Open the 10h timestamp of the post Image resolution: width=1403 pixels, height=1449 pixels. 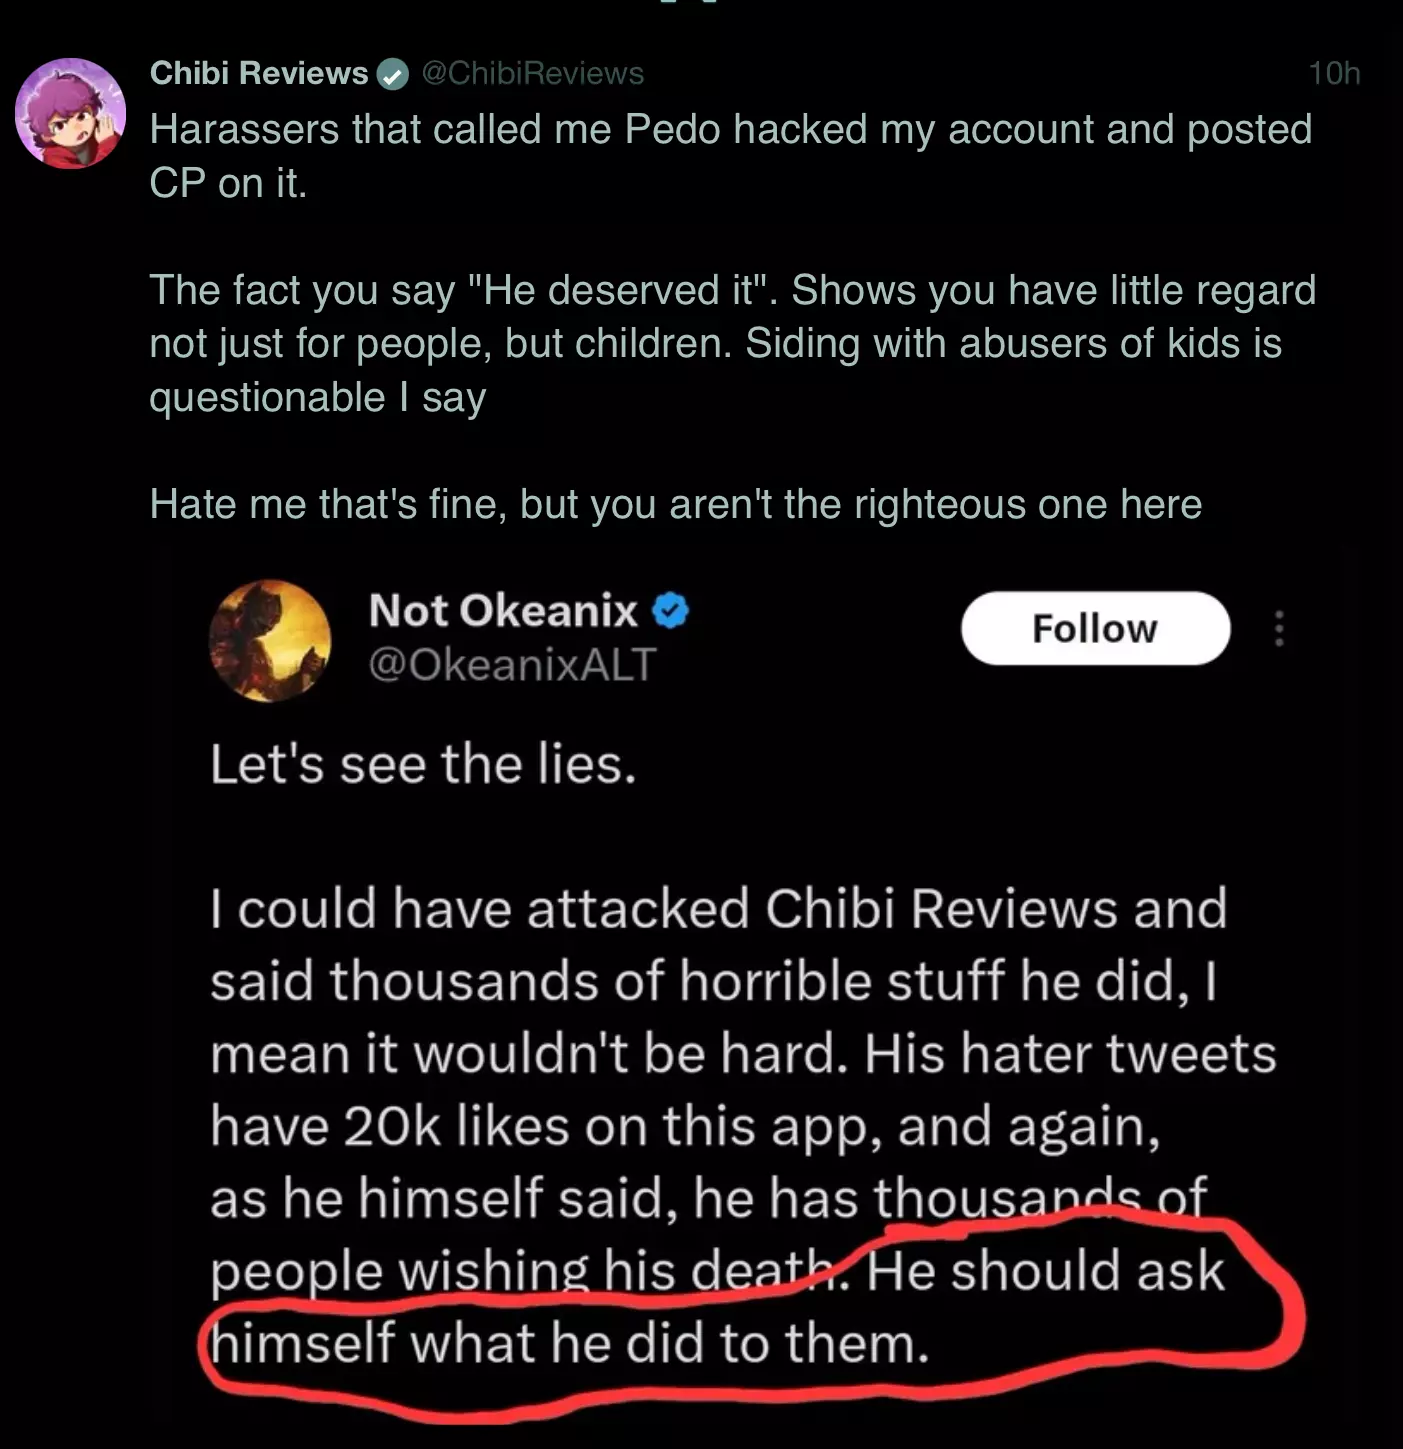click(x=1334, y=73)
